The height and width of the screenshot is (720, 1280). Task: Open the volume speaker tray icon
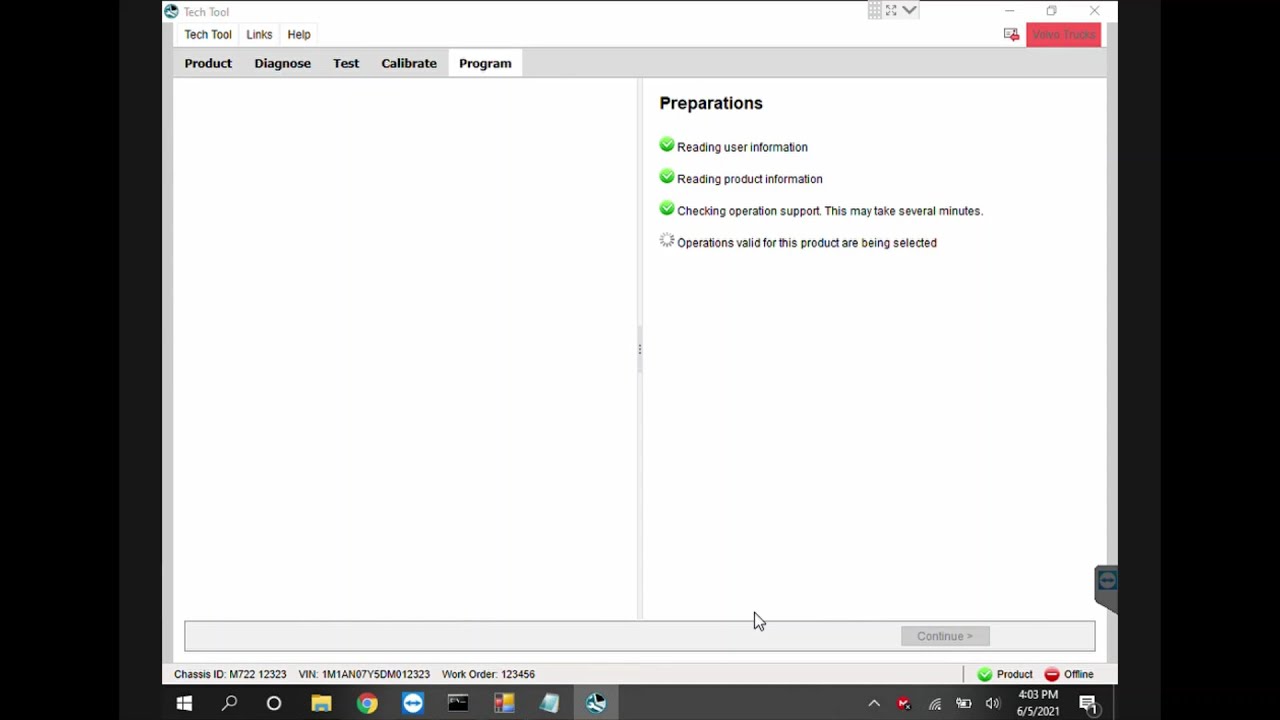pyautogui.click(x=992, y=704)
